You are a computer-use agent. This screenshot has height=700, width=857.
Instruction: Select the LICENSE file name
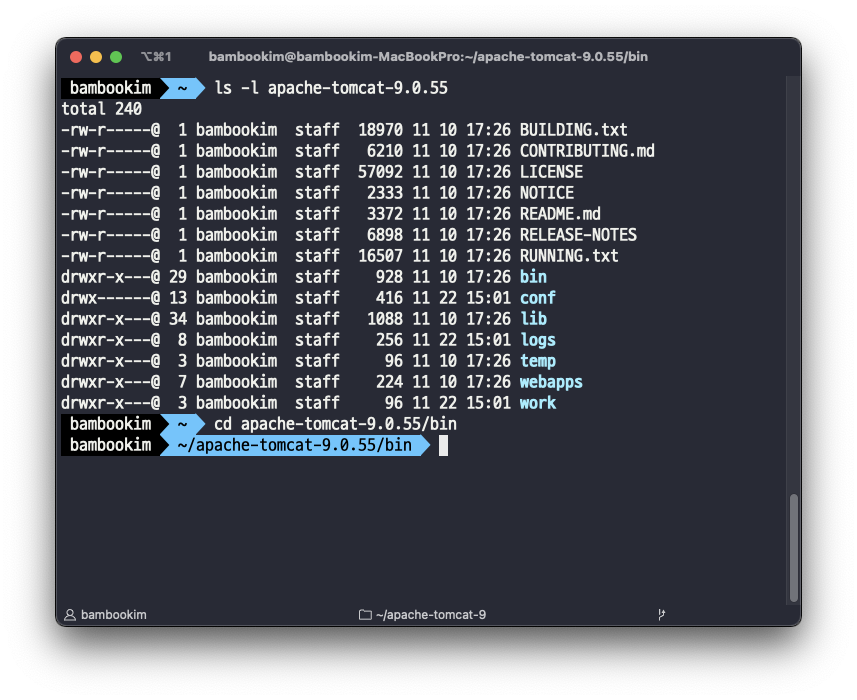click(551, 172)
